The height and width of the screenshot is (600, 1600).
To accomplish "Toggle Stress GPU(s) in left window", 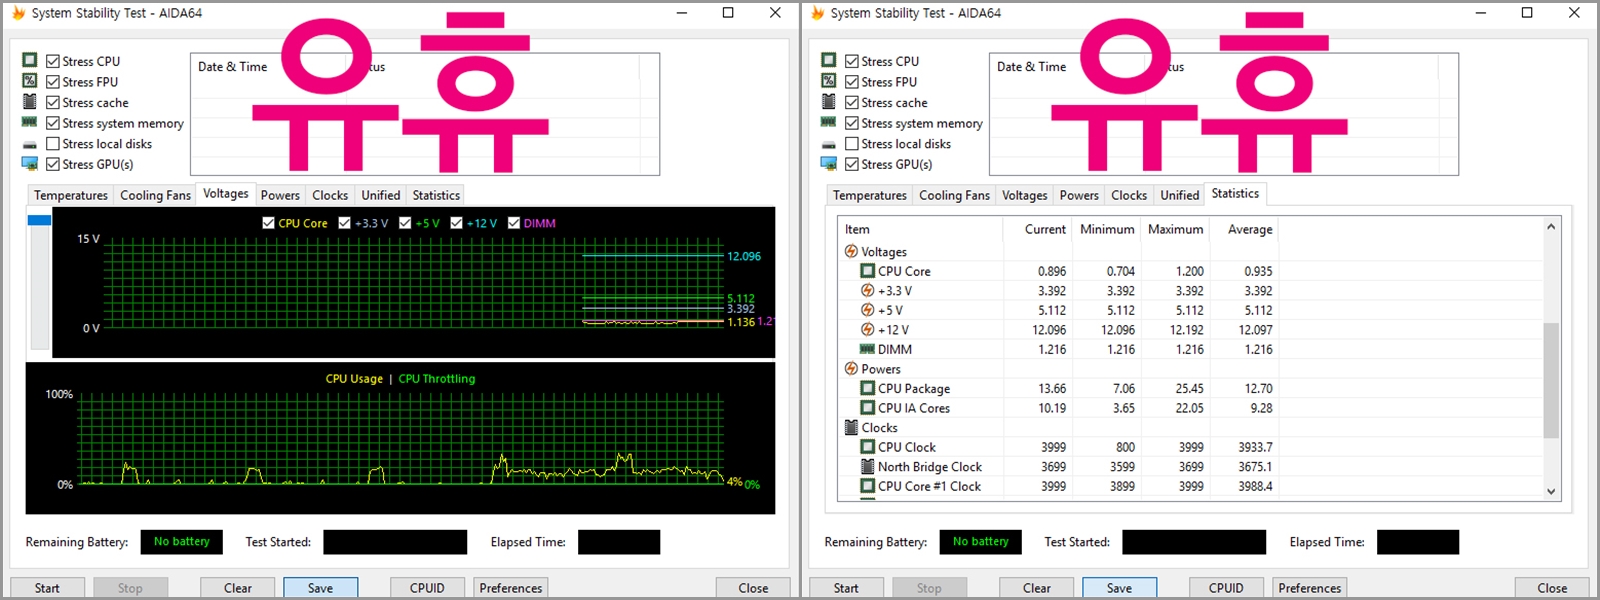I will click(53, 164).
